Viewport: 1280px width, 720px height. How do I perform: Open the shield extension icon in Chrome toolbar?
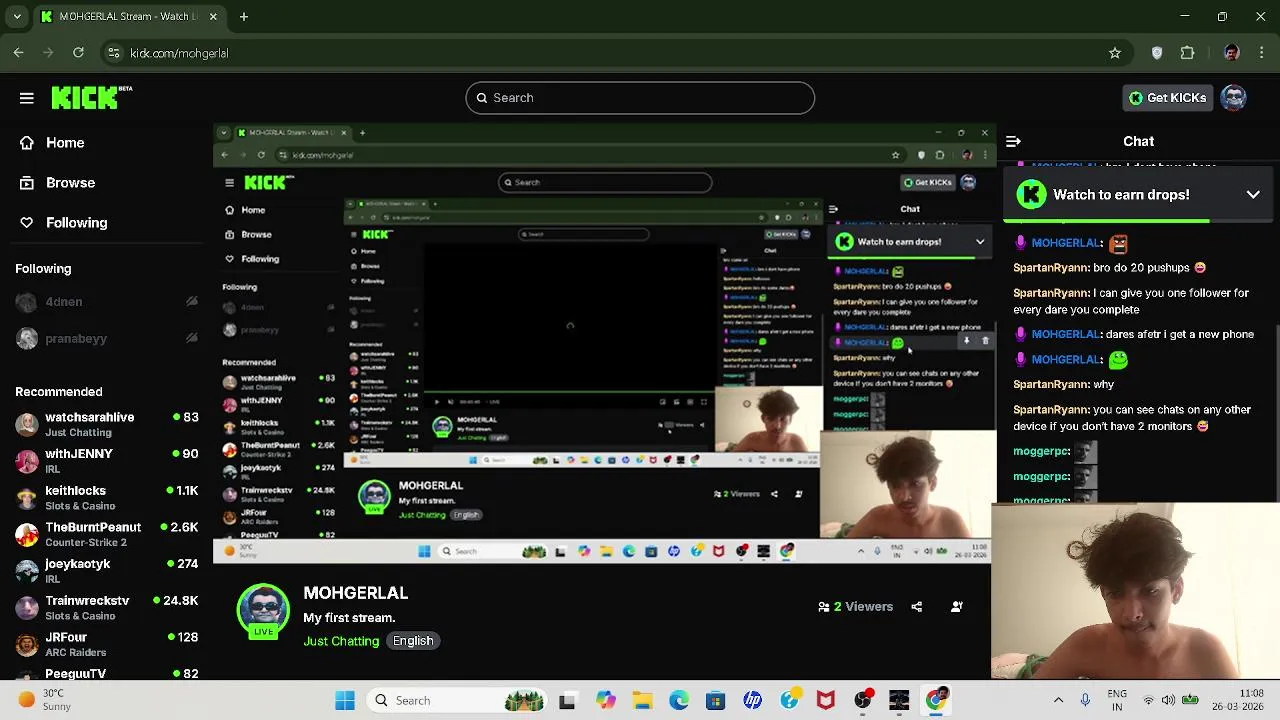pos(1157,53)
